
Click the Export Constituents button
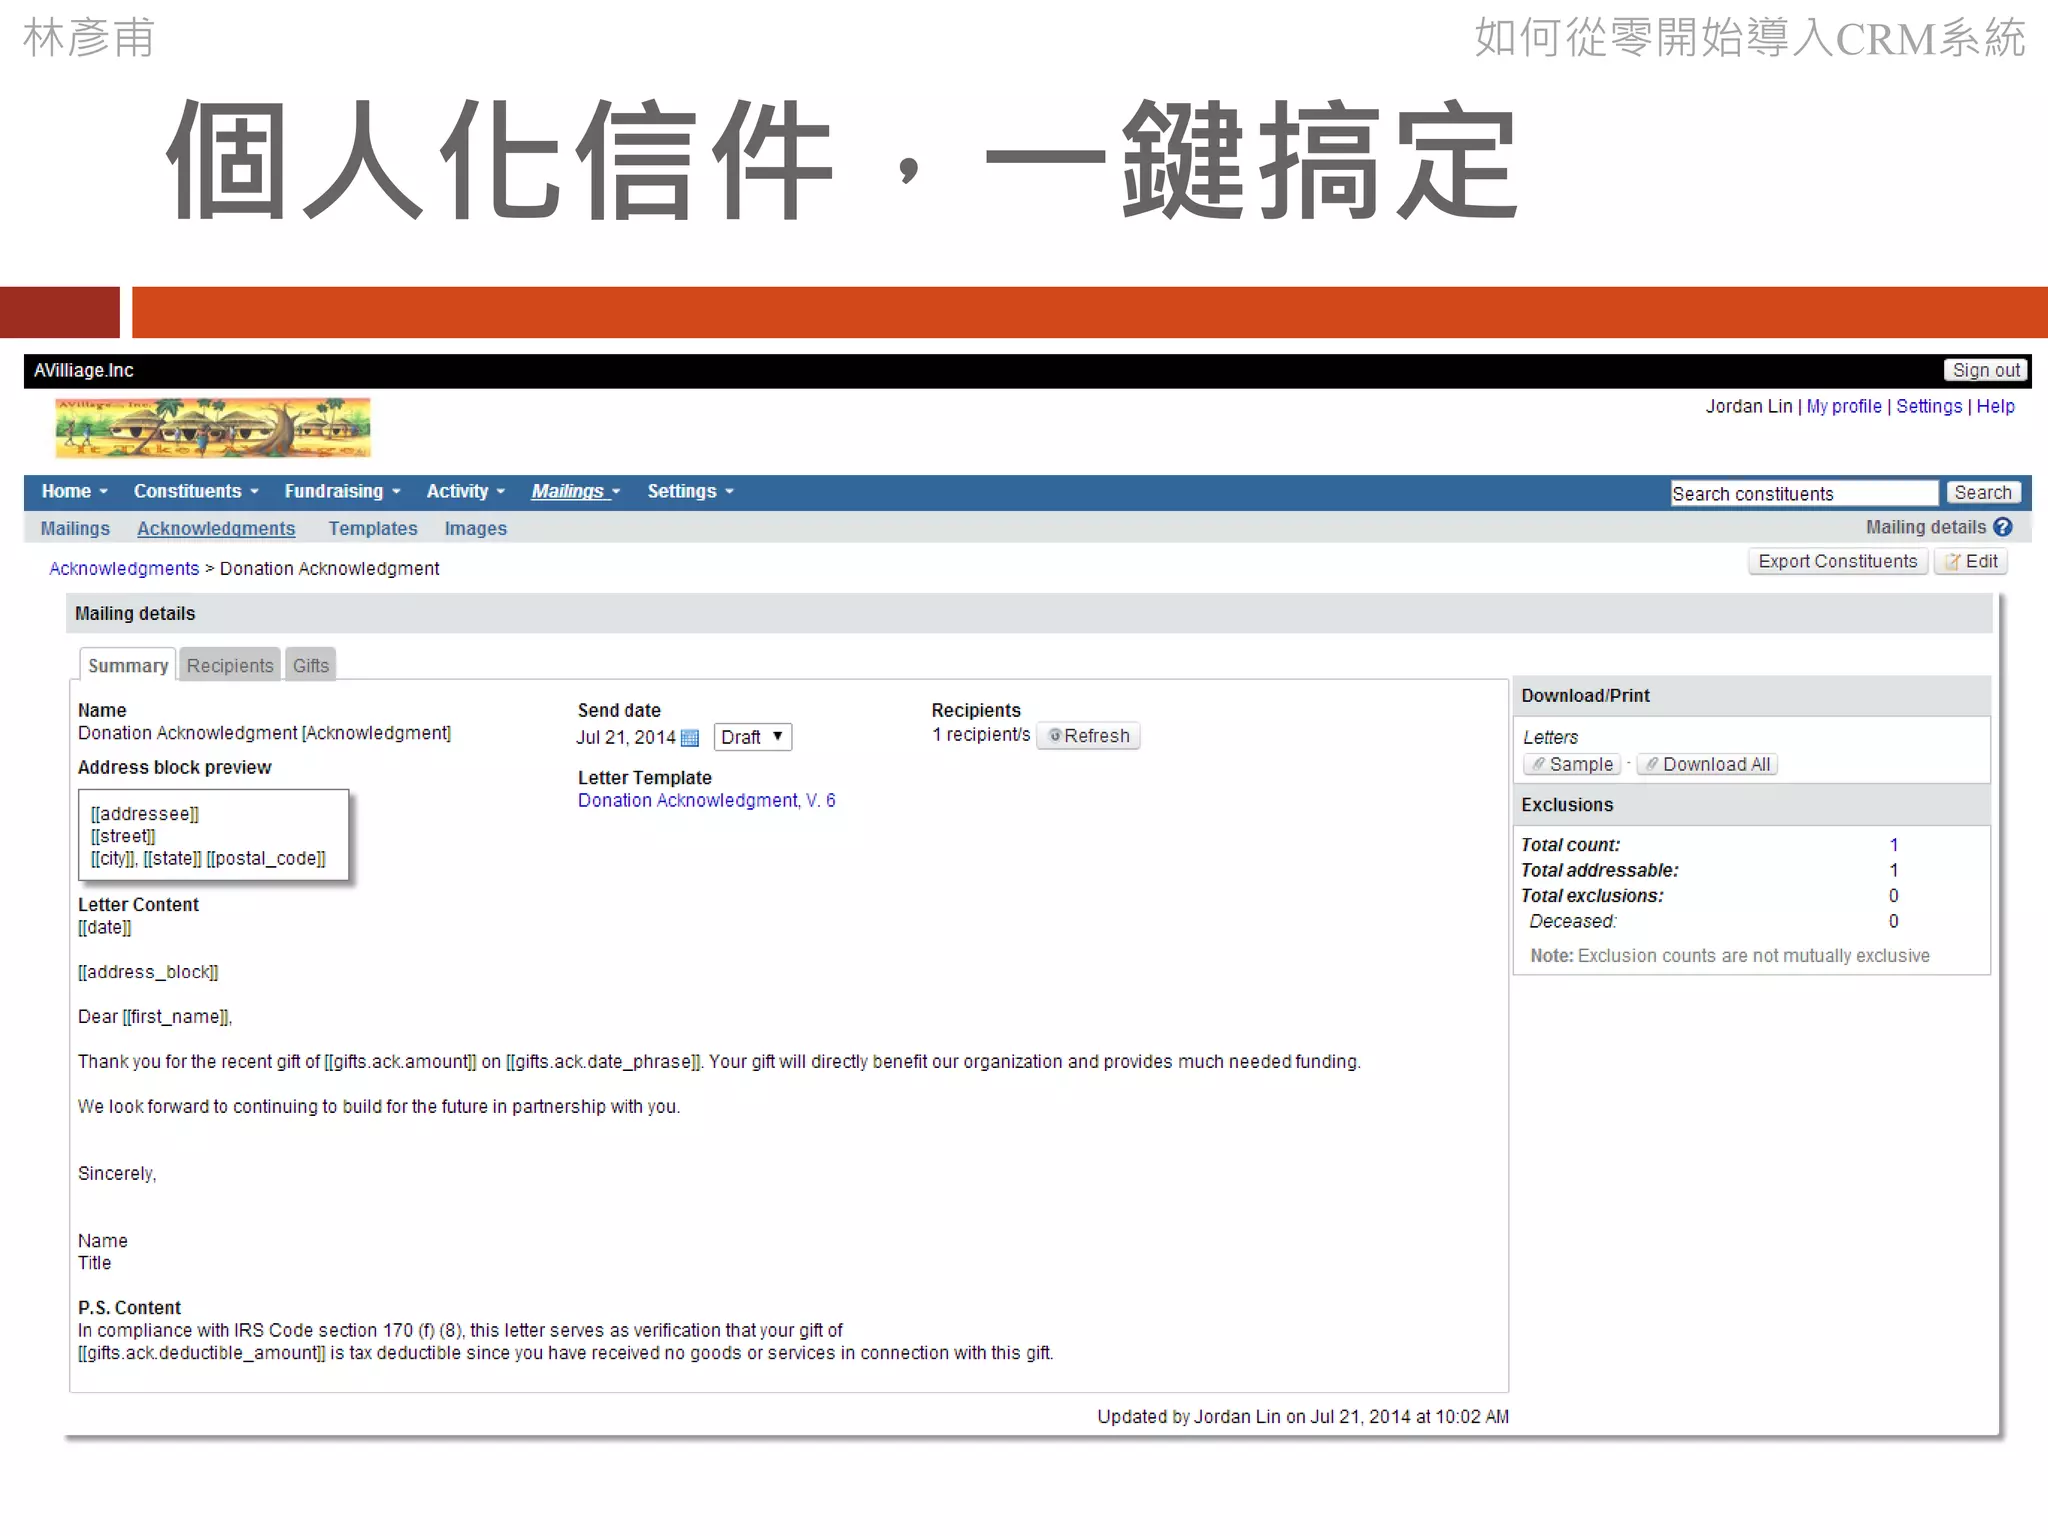pos(1838,561)
